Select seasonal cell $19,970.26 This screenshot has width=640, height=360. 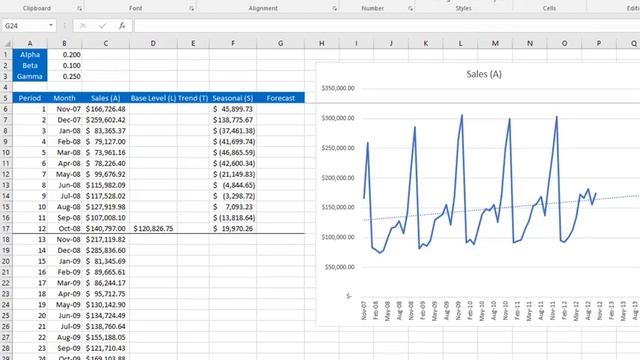(233, 229)
